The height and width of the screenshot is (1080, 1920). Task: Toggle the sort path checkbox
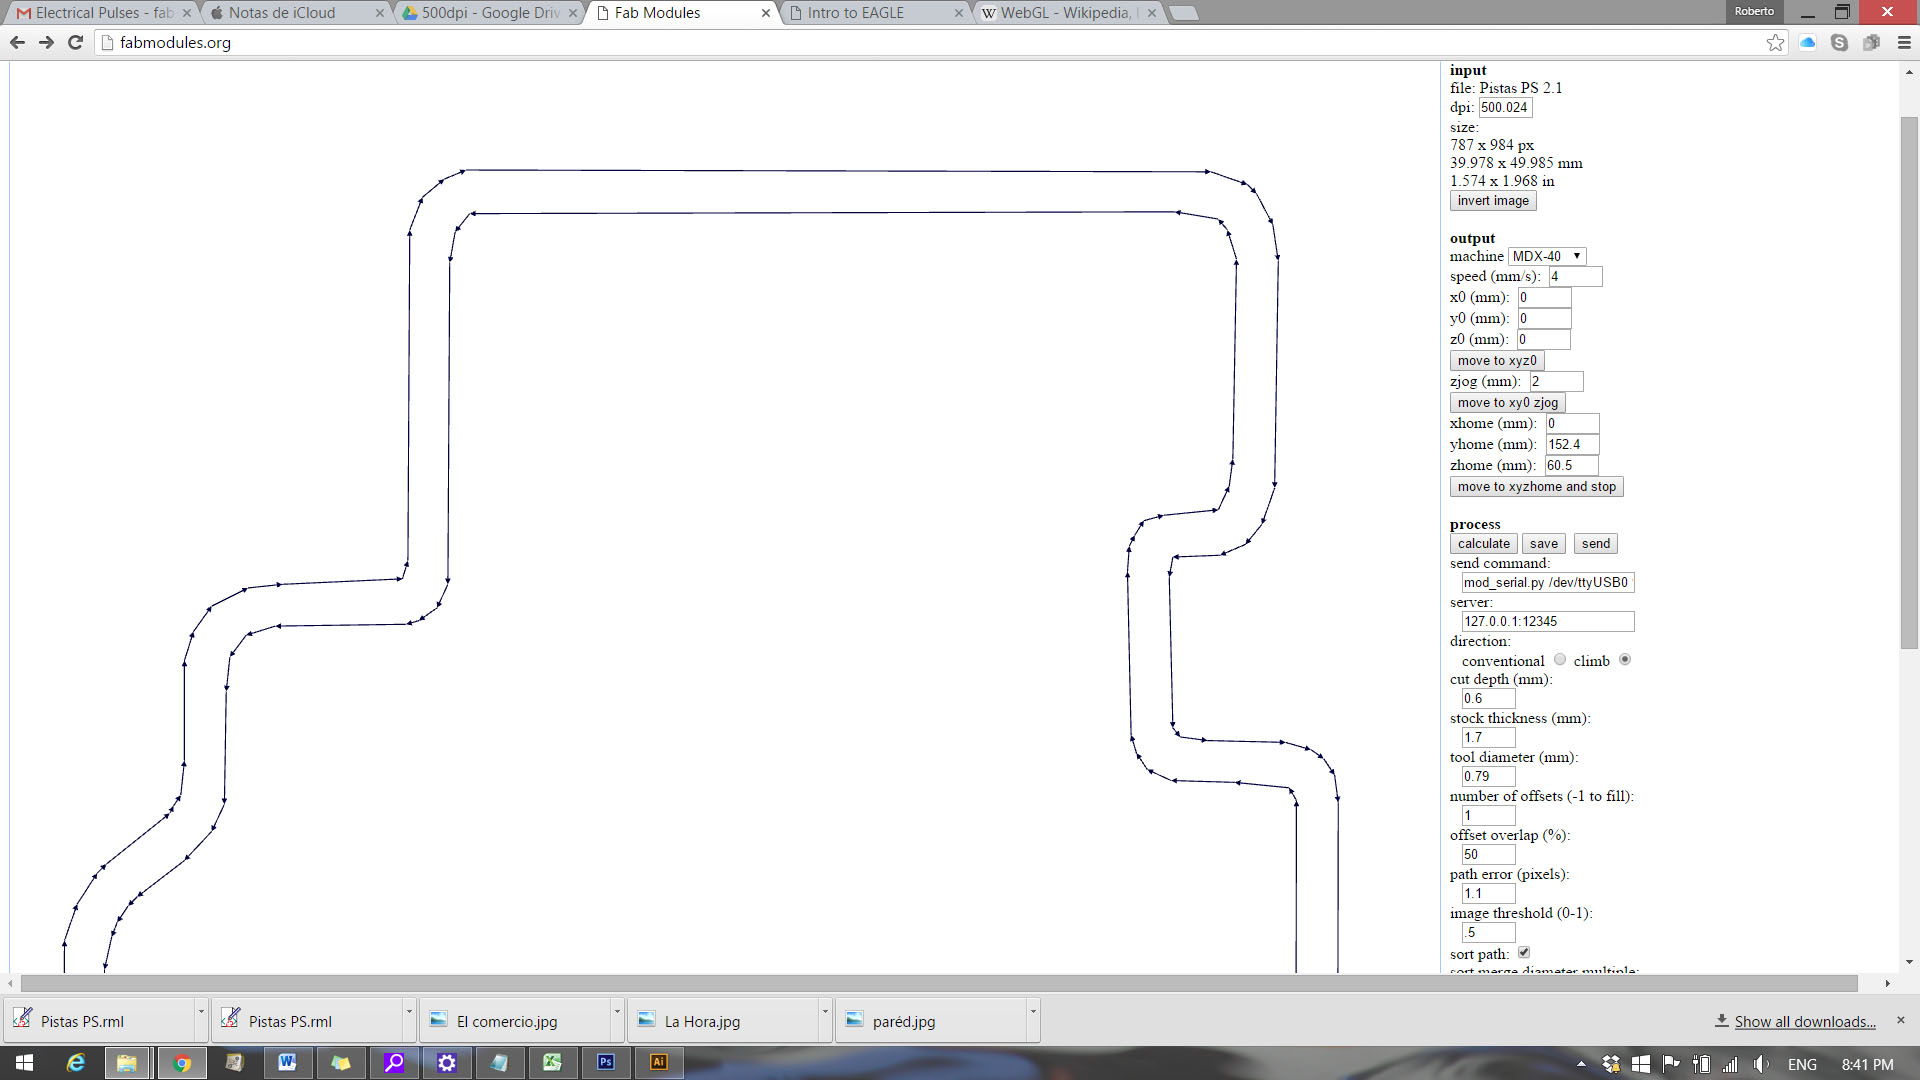(1524, 952)
